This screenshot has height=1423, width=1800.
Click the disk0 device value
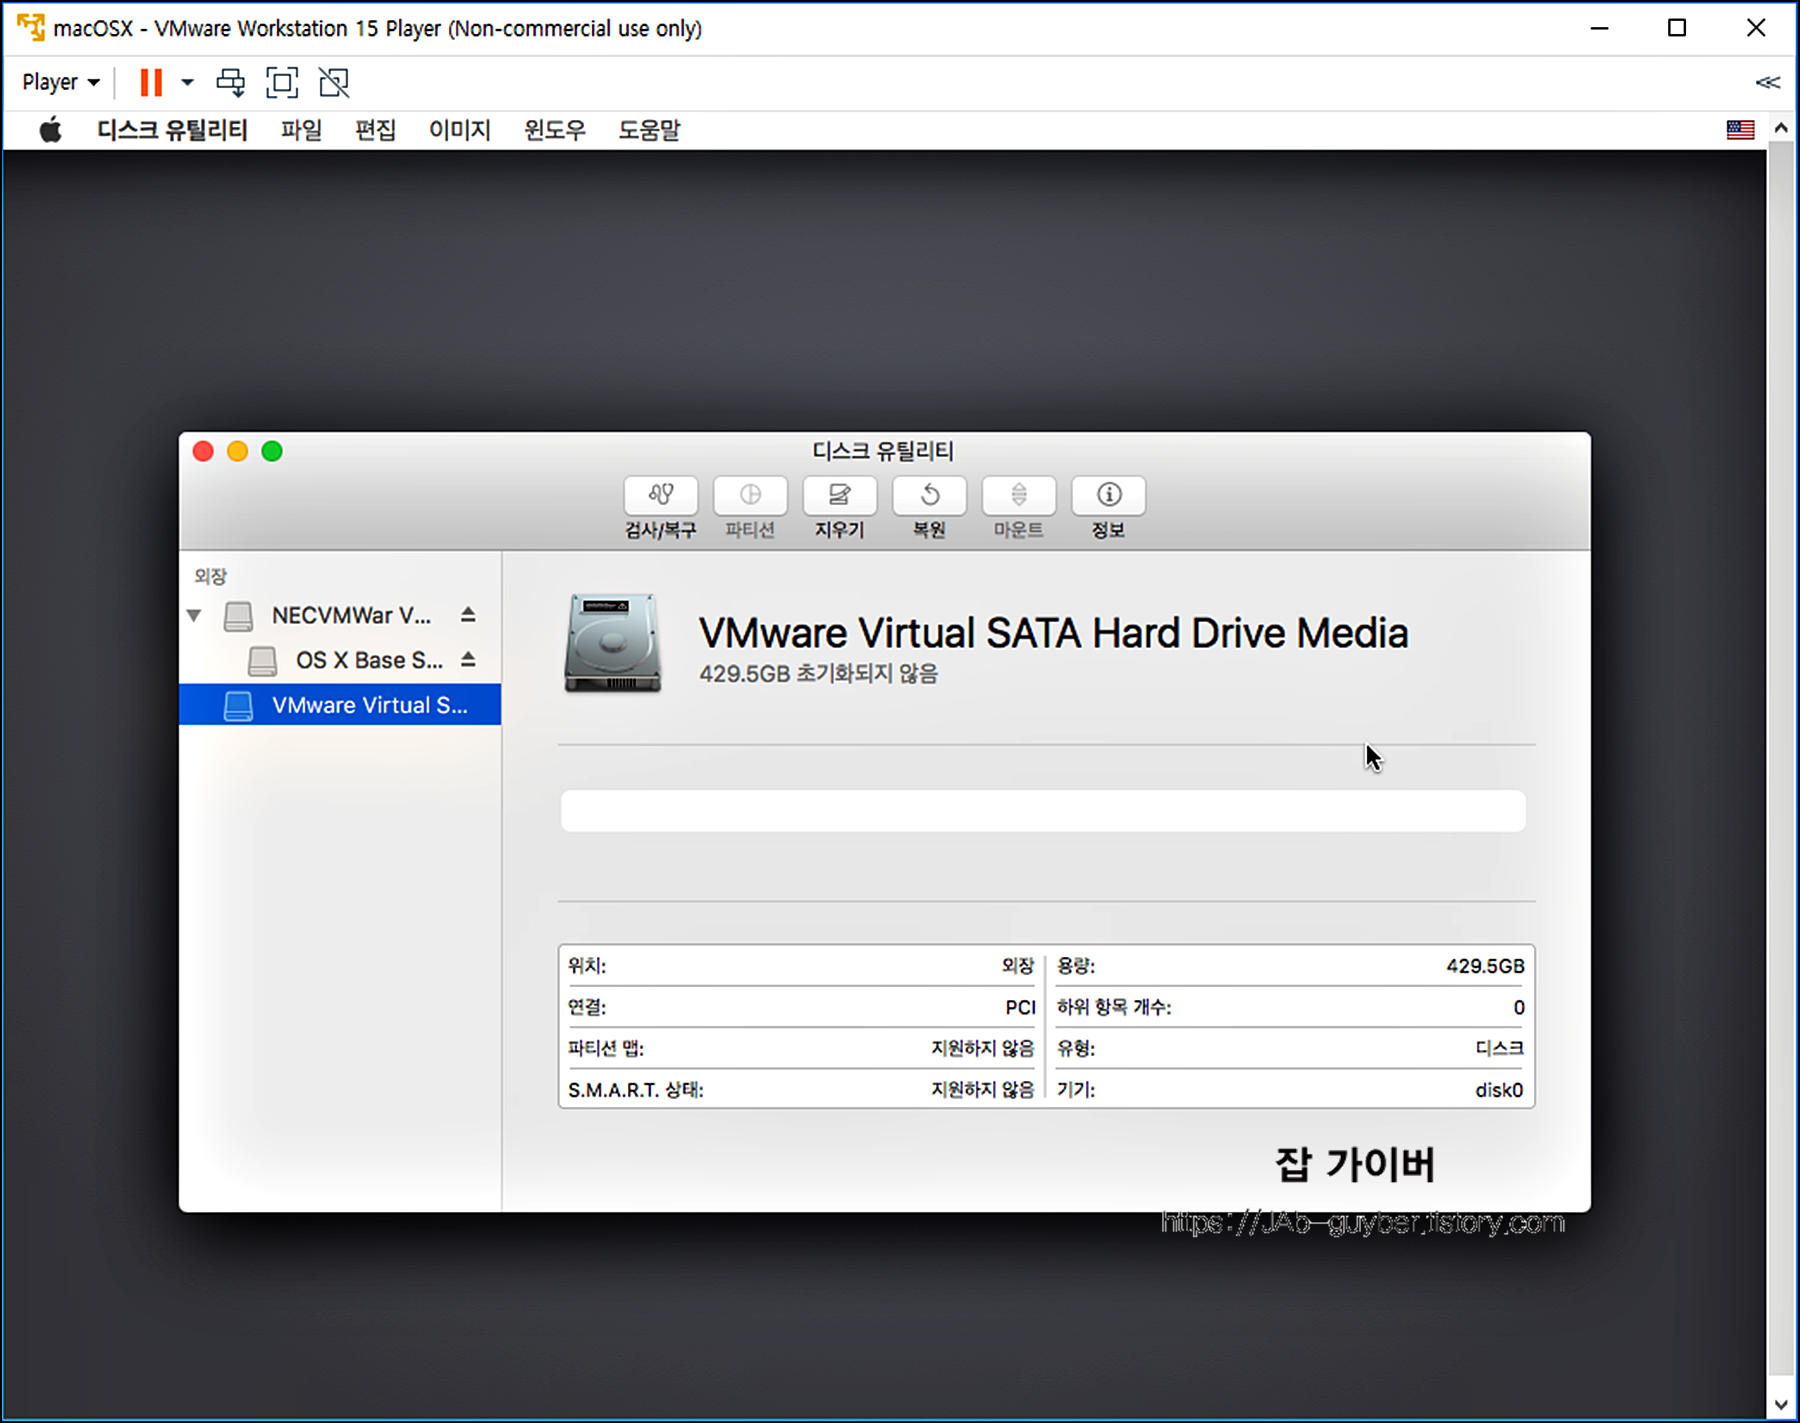tap(1499, 1090)
